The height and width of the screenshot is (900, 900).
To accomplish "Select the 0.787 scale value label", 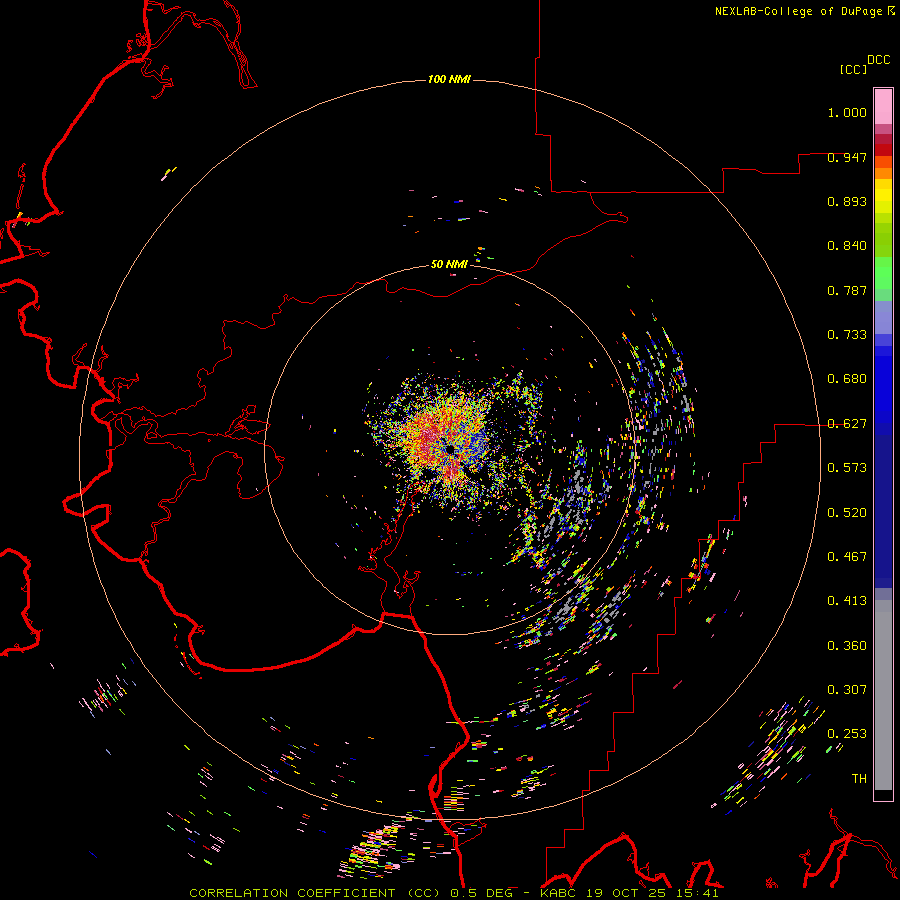I will [x=847, y=290].
